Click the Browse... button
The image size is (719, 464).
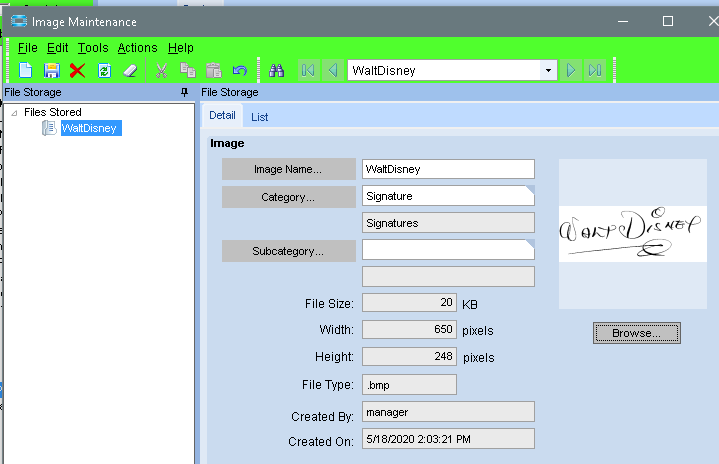point(636,333)
